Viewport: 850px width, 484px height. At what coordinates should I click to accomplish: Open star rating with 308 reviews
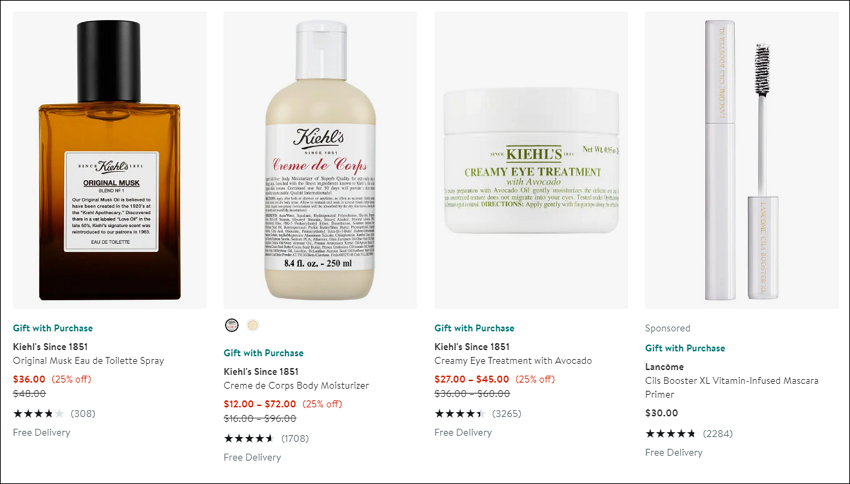54,414
